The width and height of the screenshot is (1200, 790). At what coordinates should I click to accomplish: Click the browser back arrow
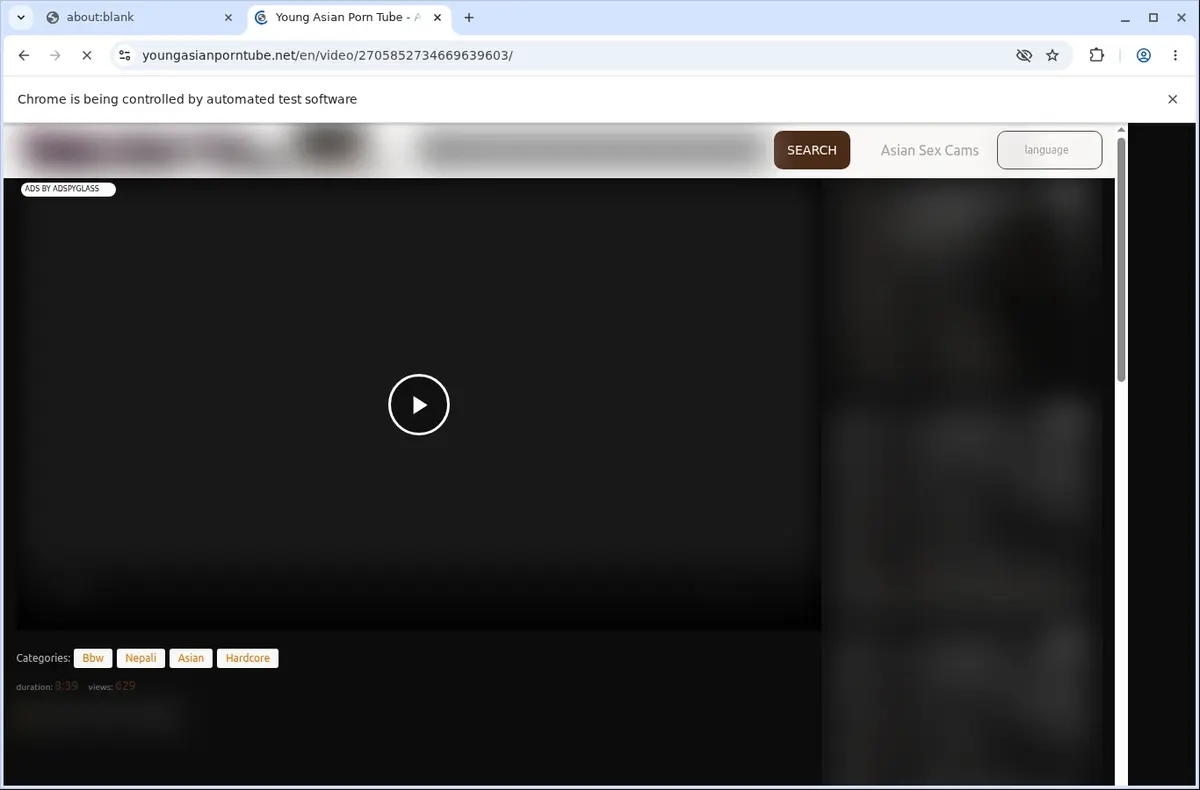(24, 56)
